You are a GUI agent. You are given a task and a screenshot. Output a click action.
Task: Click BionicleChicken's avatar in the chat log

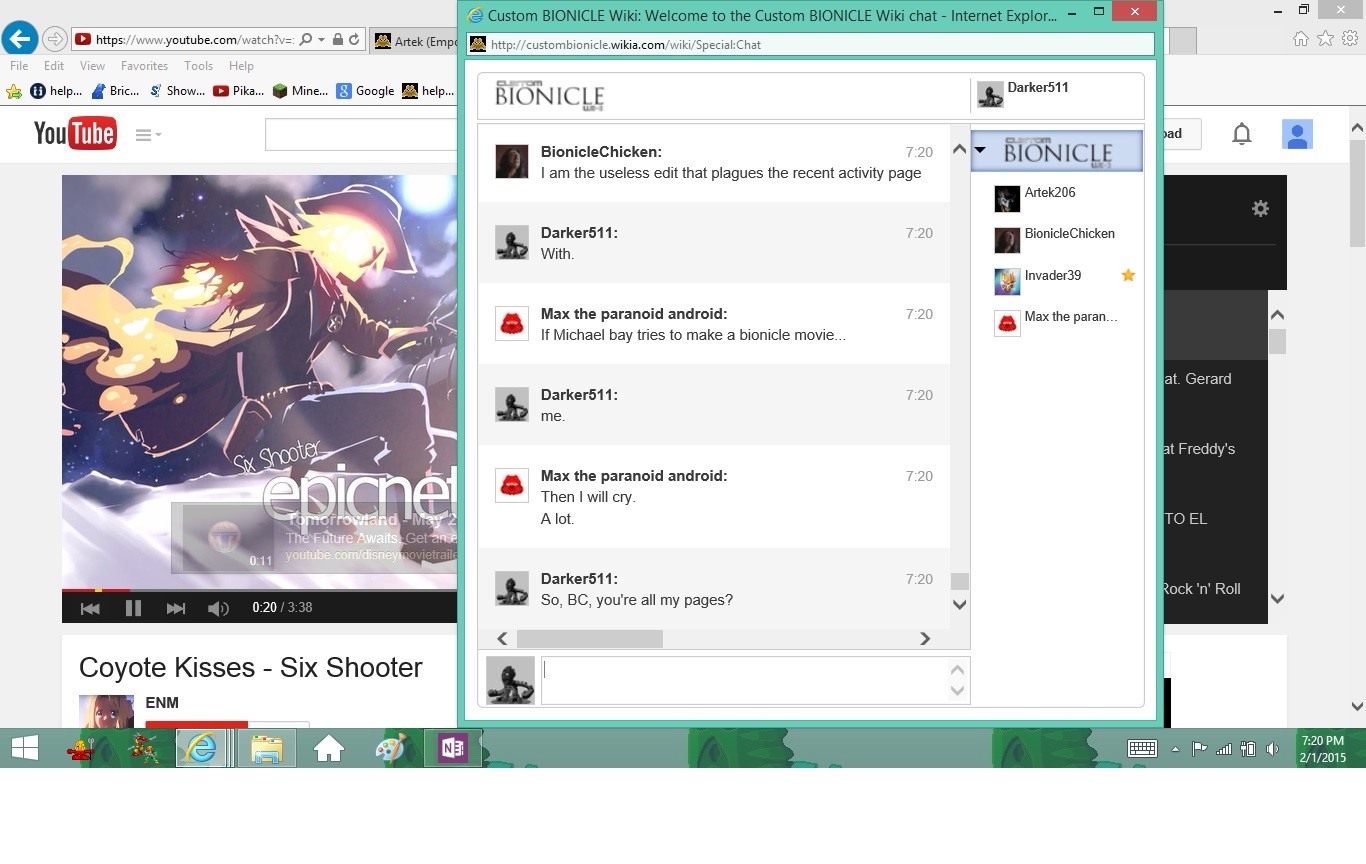(x=512, y=161)
